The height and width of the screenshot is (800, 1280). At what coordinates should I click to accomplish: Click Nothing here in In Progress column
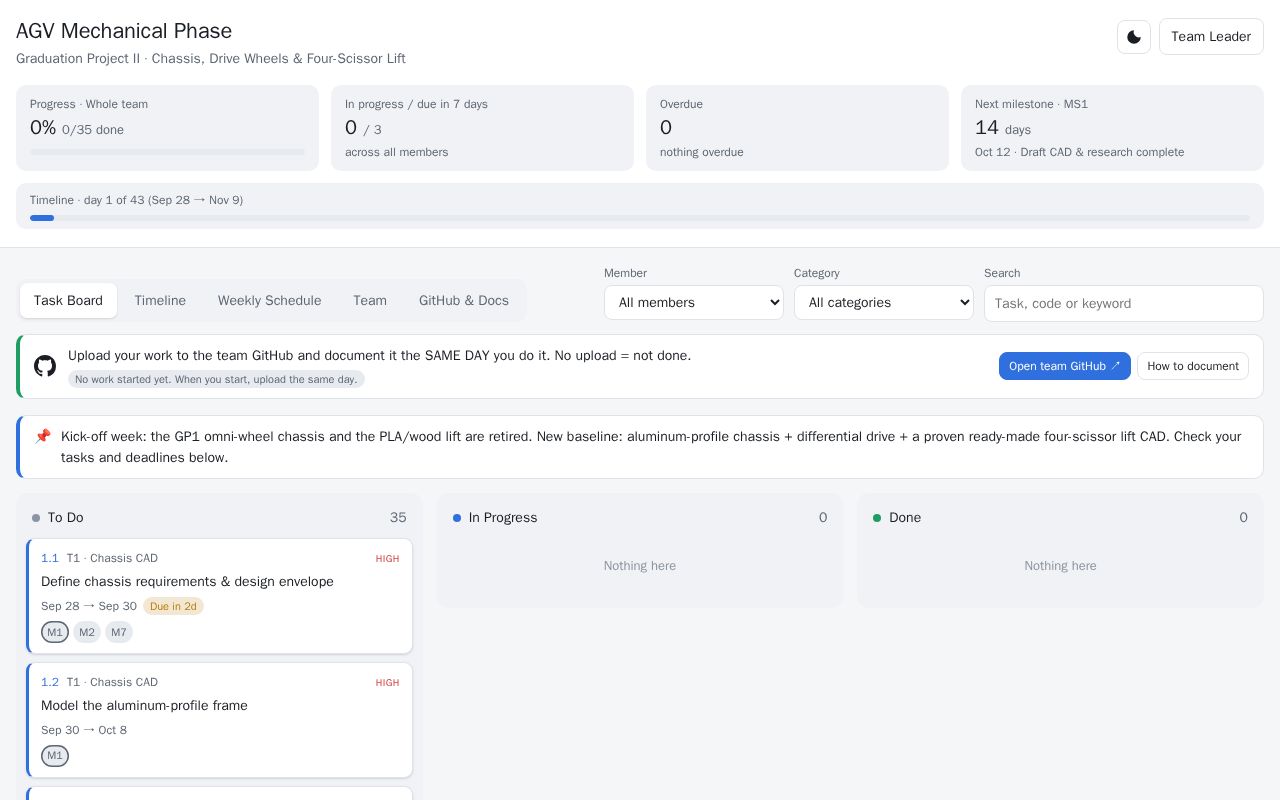640,566
